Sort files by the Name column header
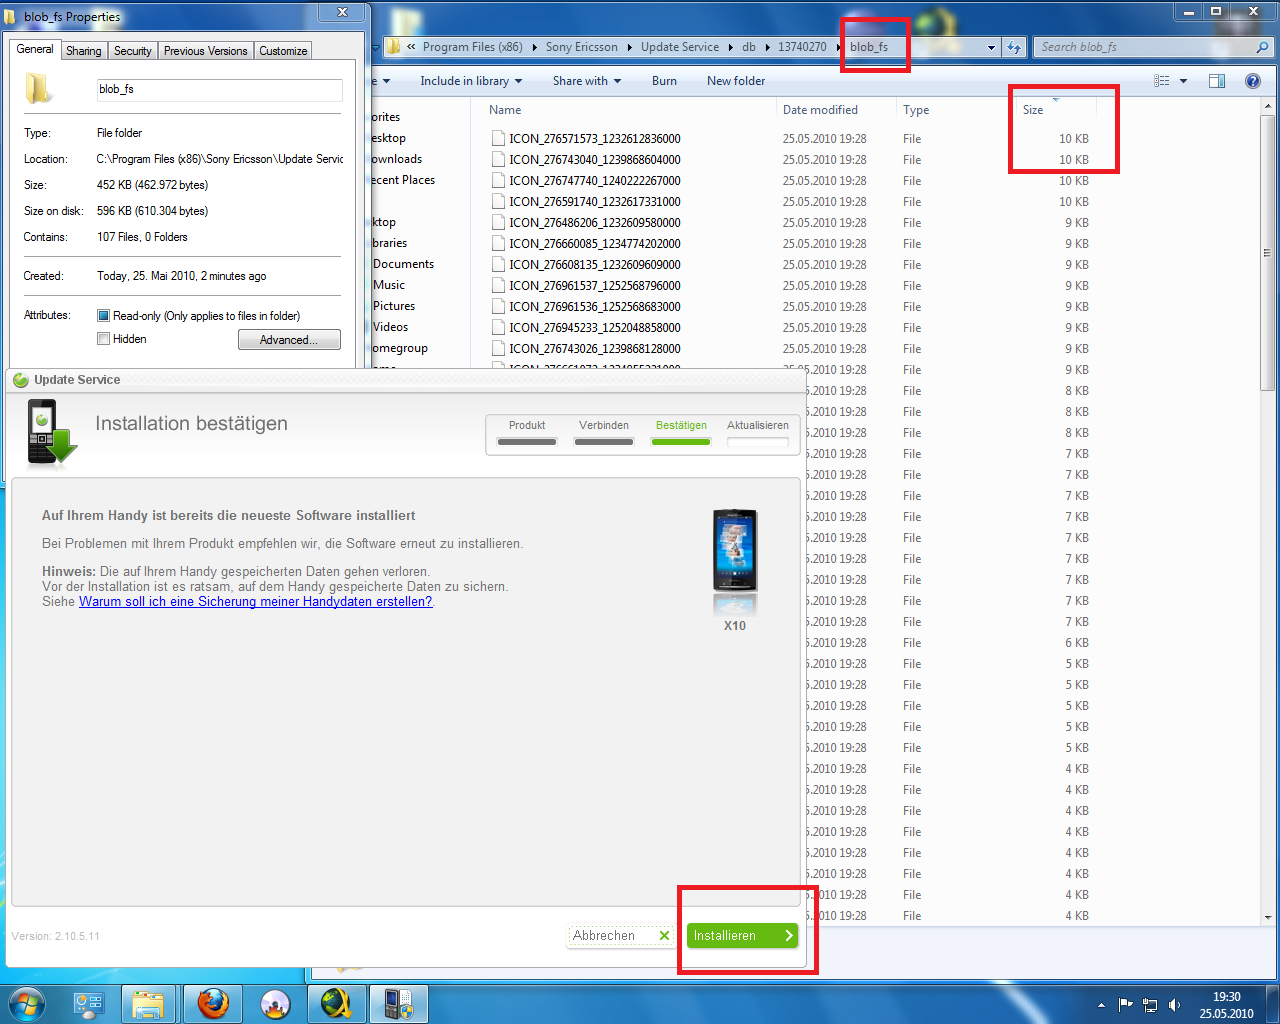Image resolution: width=1280 pixels, height=1024 pixels. [505, 110]
